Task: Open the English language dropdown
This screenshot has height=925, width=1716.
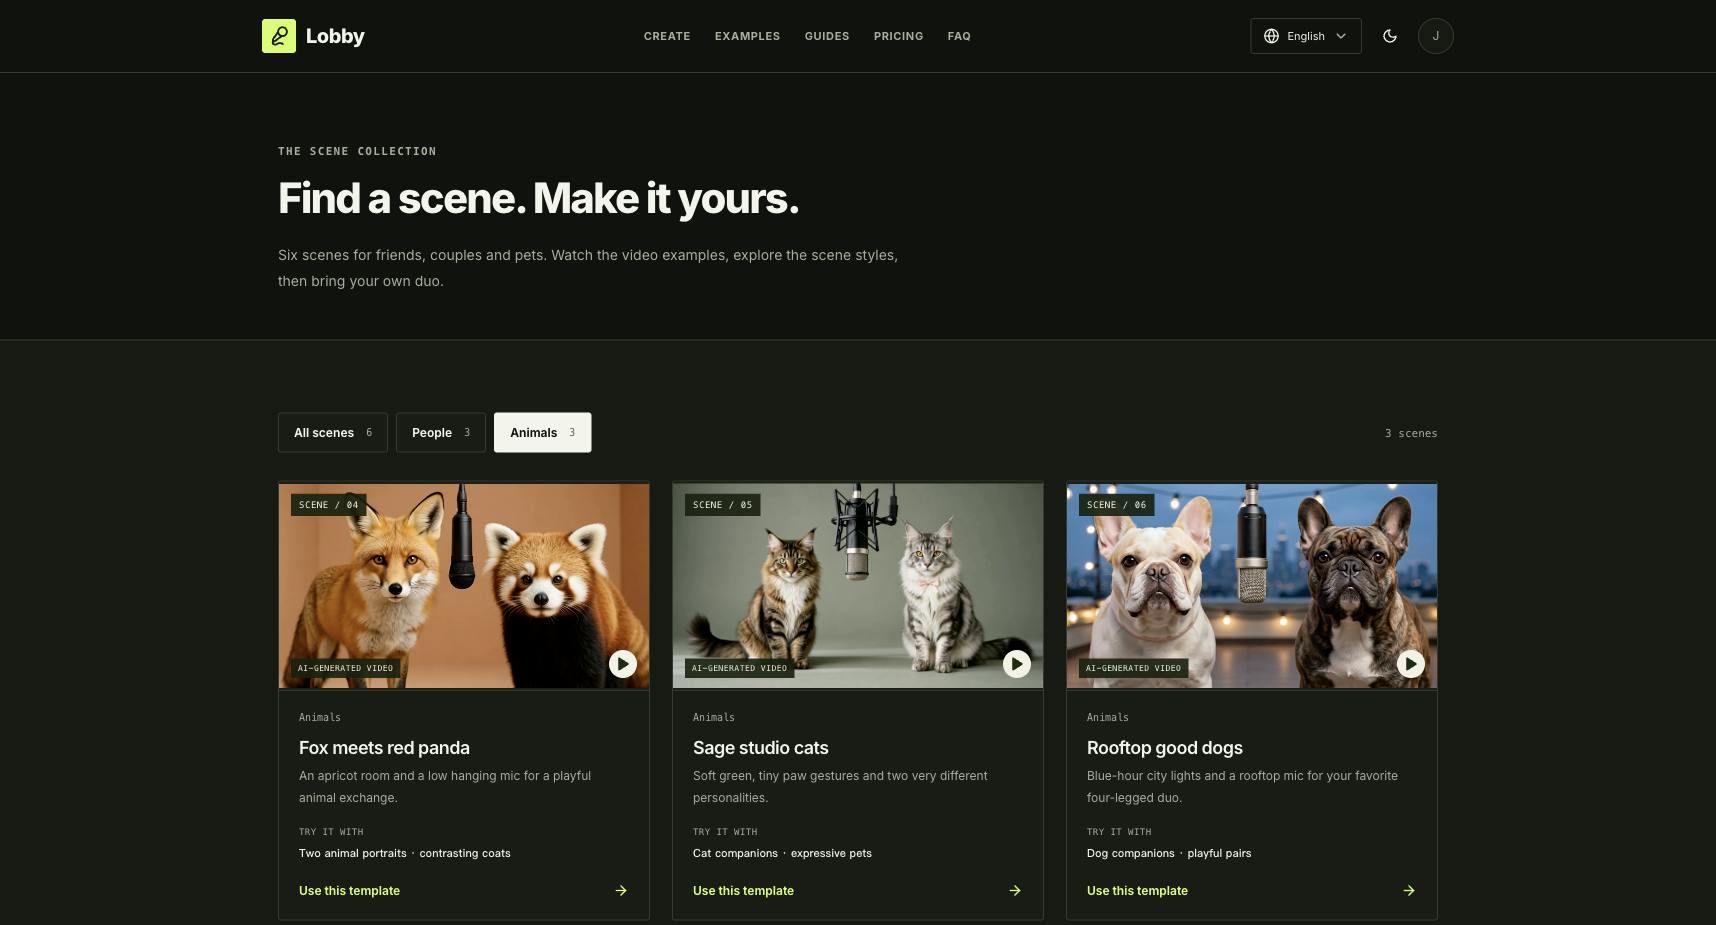Action: (x=1306, y=36)
